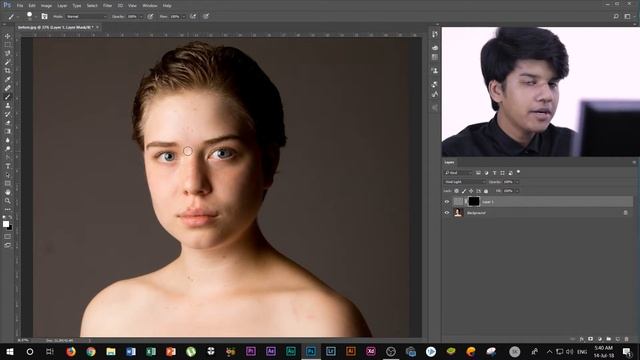Switch to the Layers panel tab
This screenshot has width=640, height=360.
click(x=449, y=162)
